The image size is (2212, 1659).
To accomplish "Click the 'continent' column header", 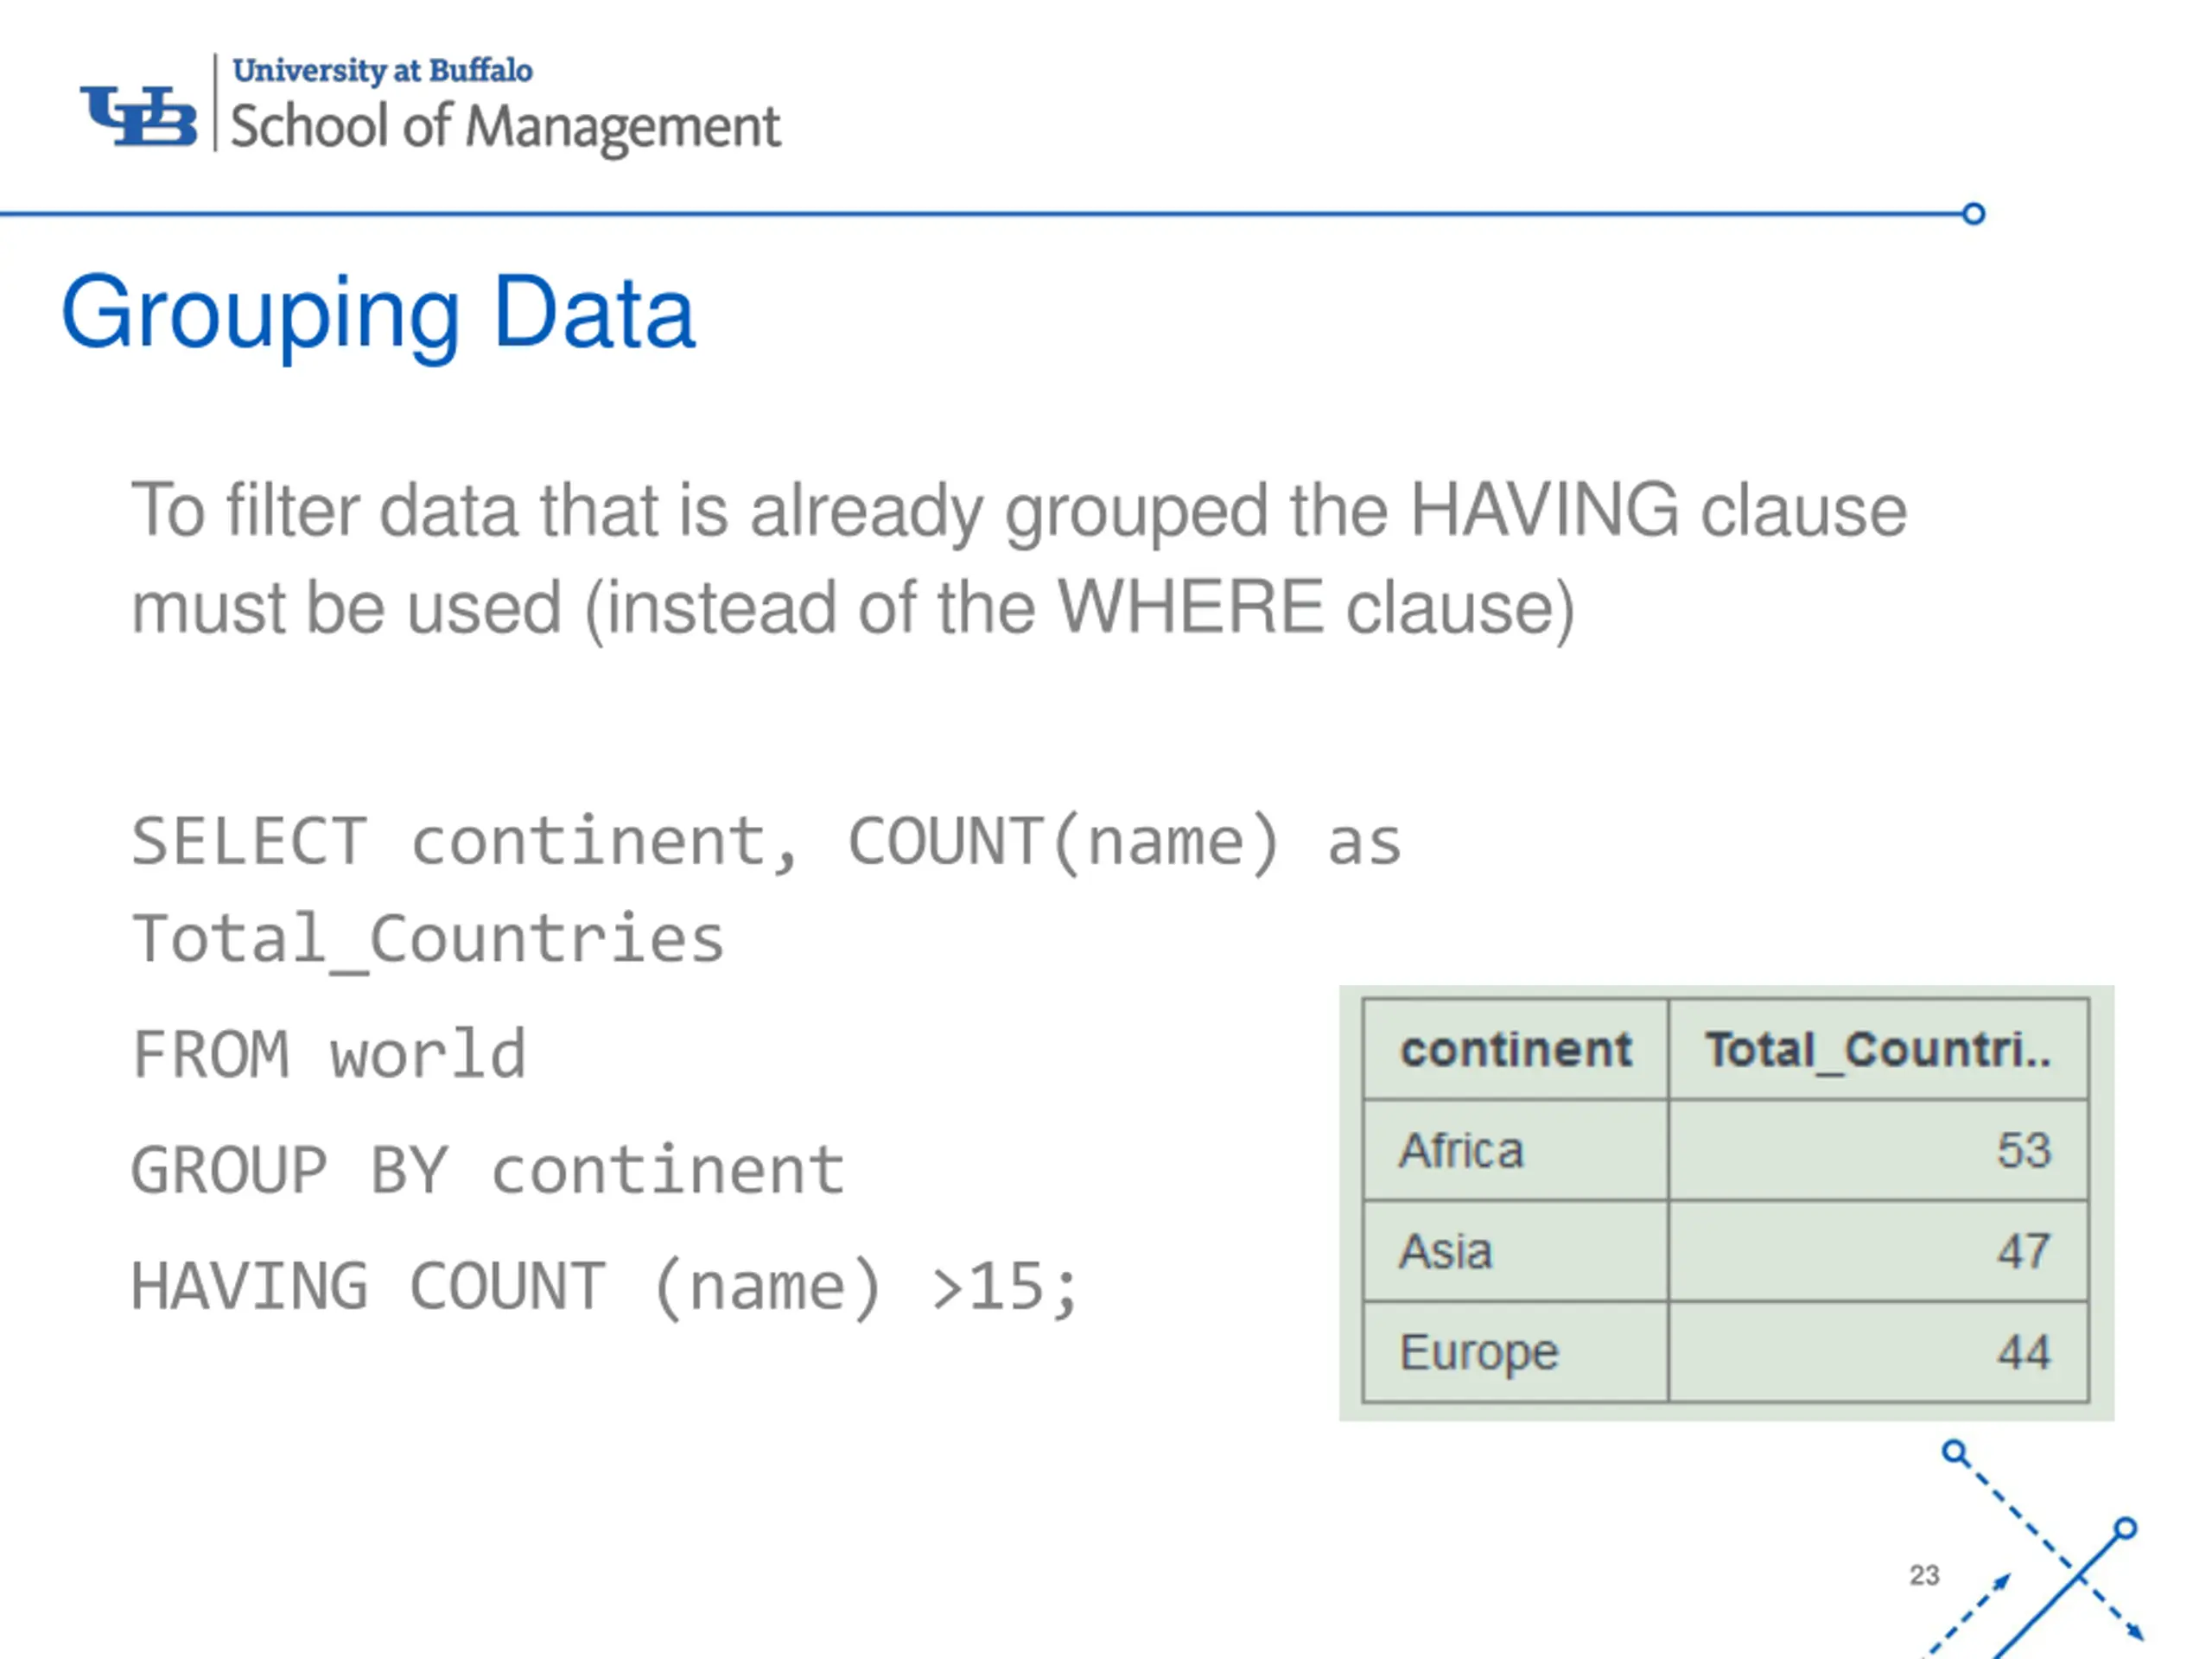I will 1515,1049.
